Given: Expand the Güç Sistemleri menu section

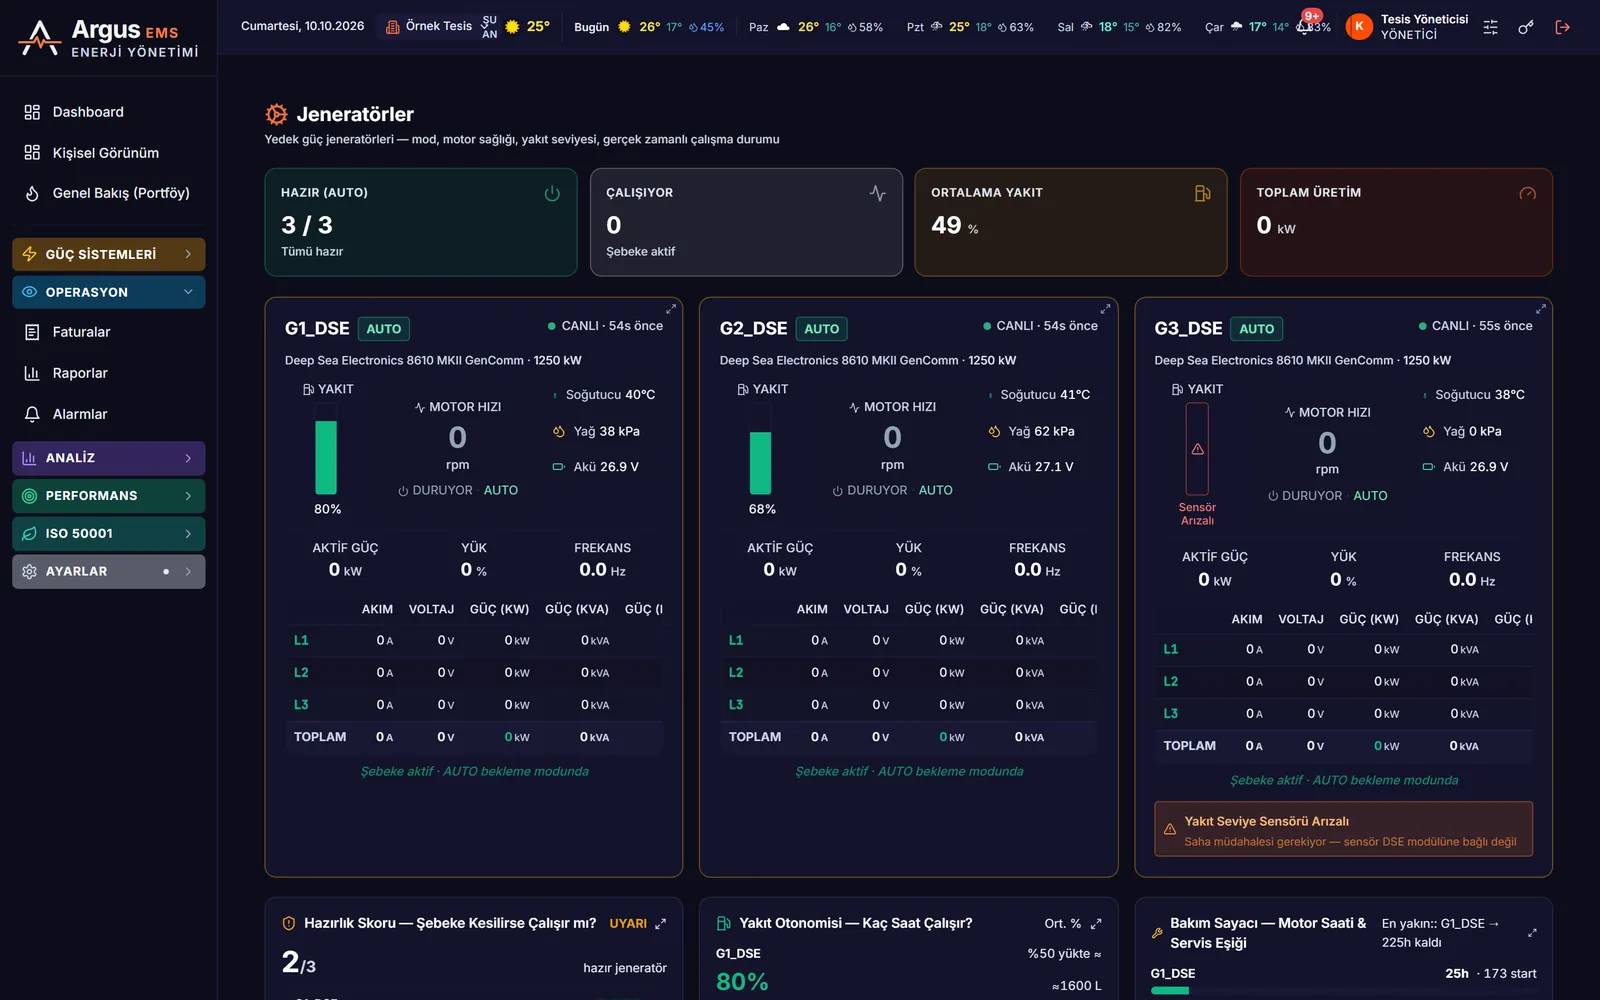Looking at the screenshot, I should coord(109,254).
